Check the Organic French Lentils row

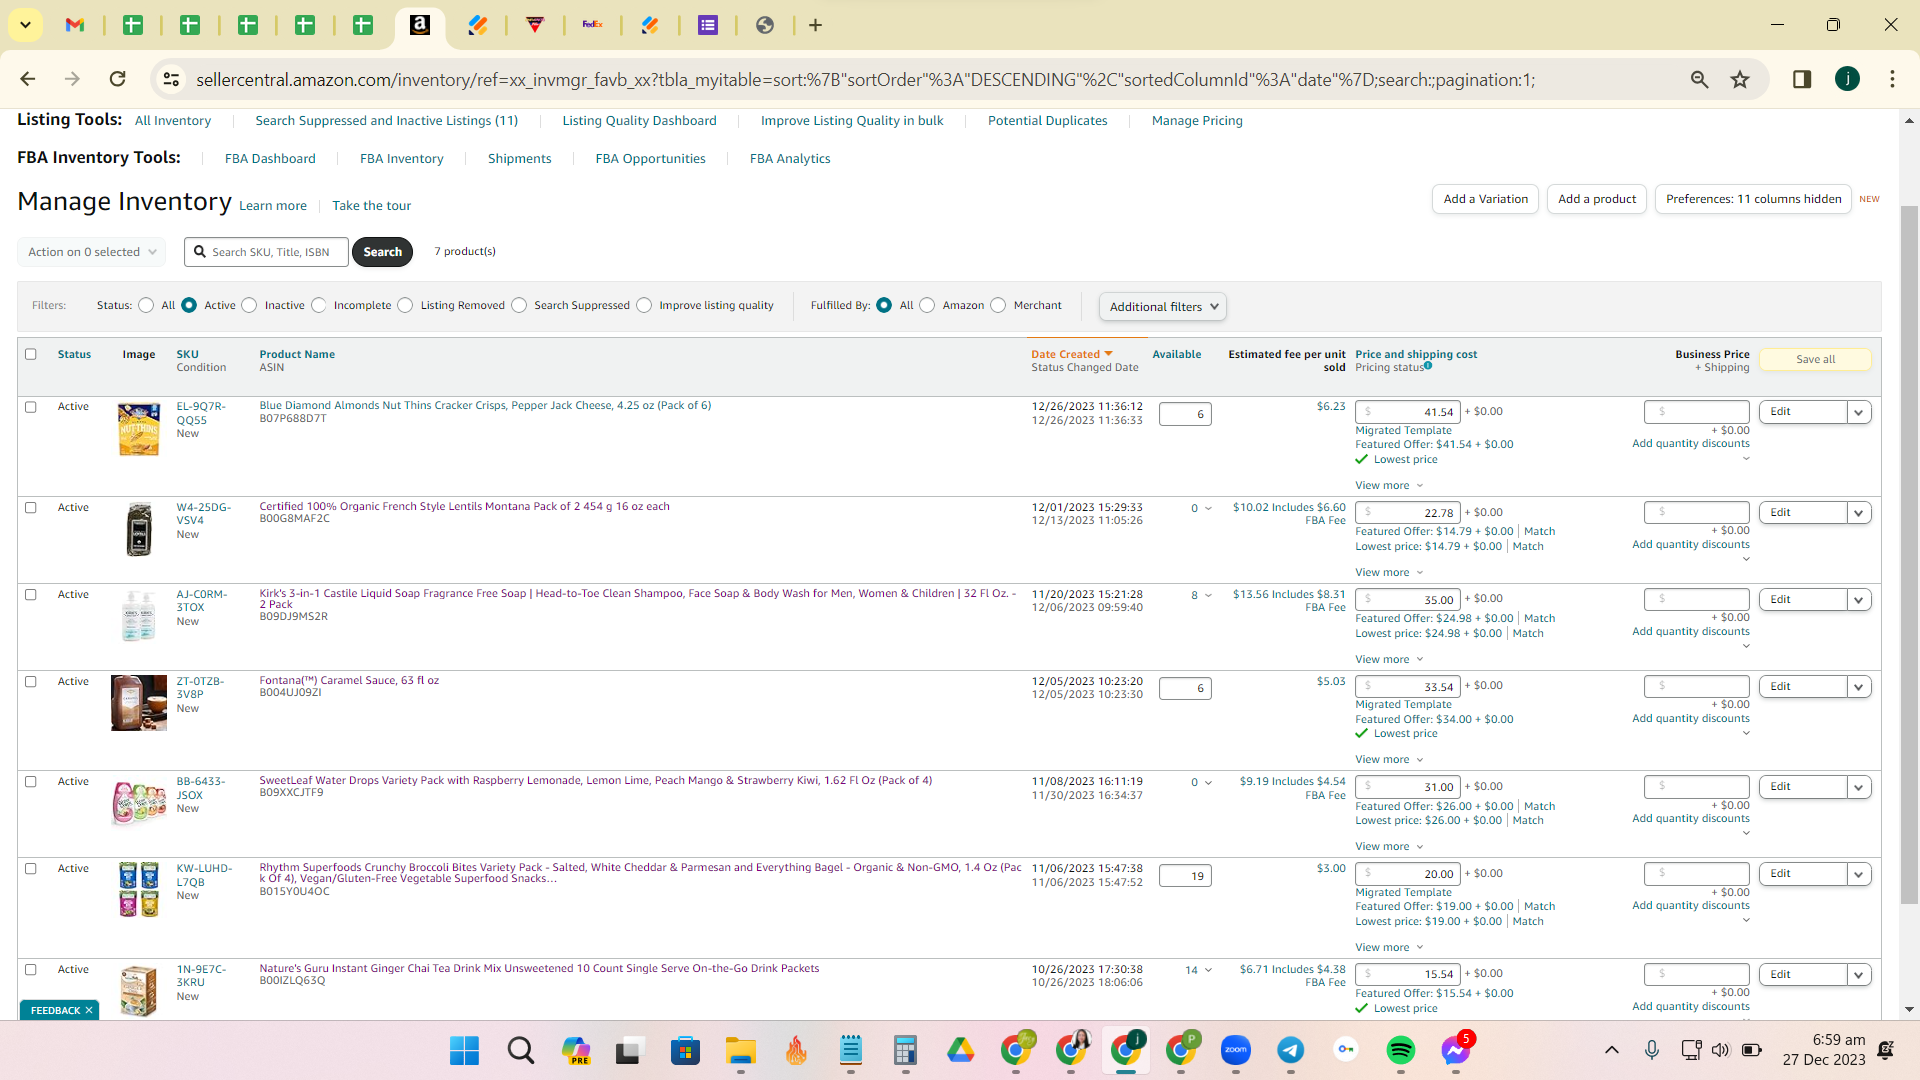pos(31,508)
